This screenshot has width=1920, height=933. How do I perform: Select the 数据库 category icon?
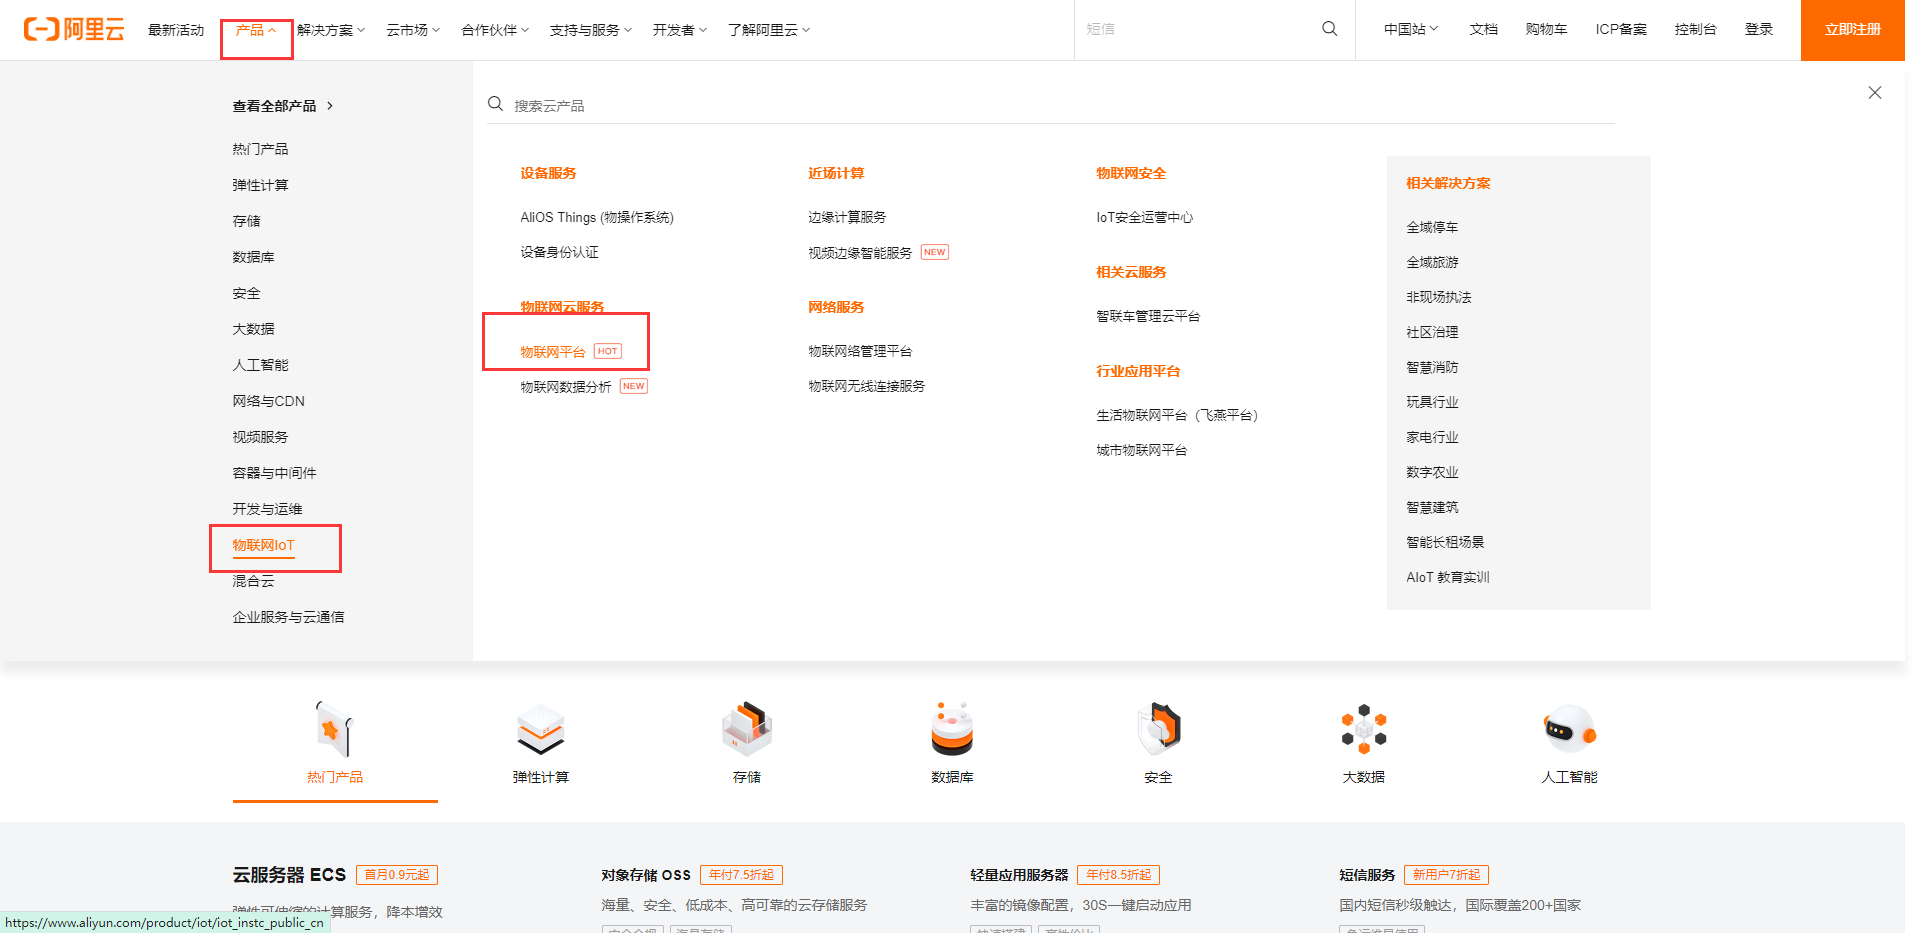(952, 729)
